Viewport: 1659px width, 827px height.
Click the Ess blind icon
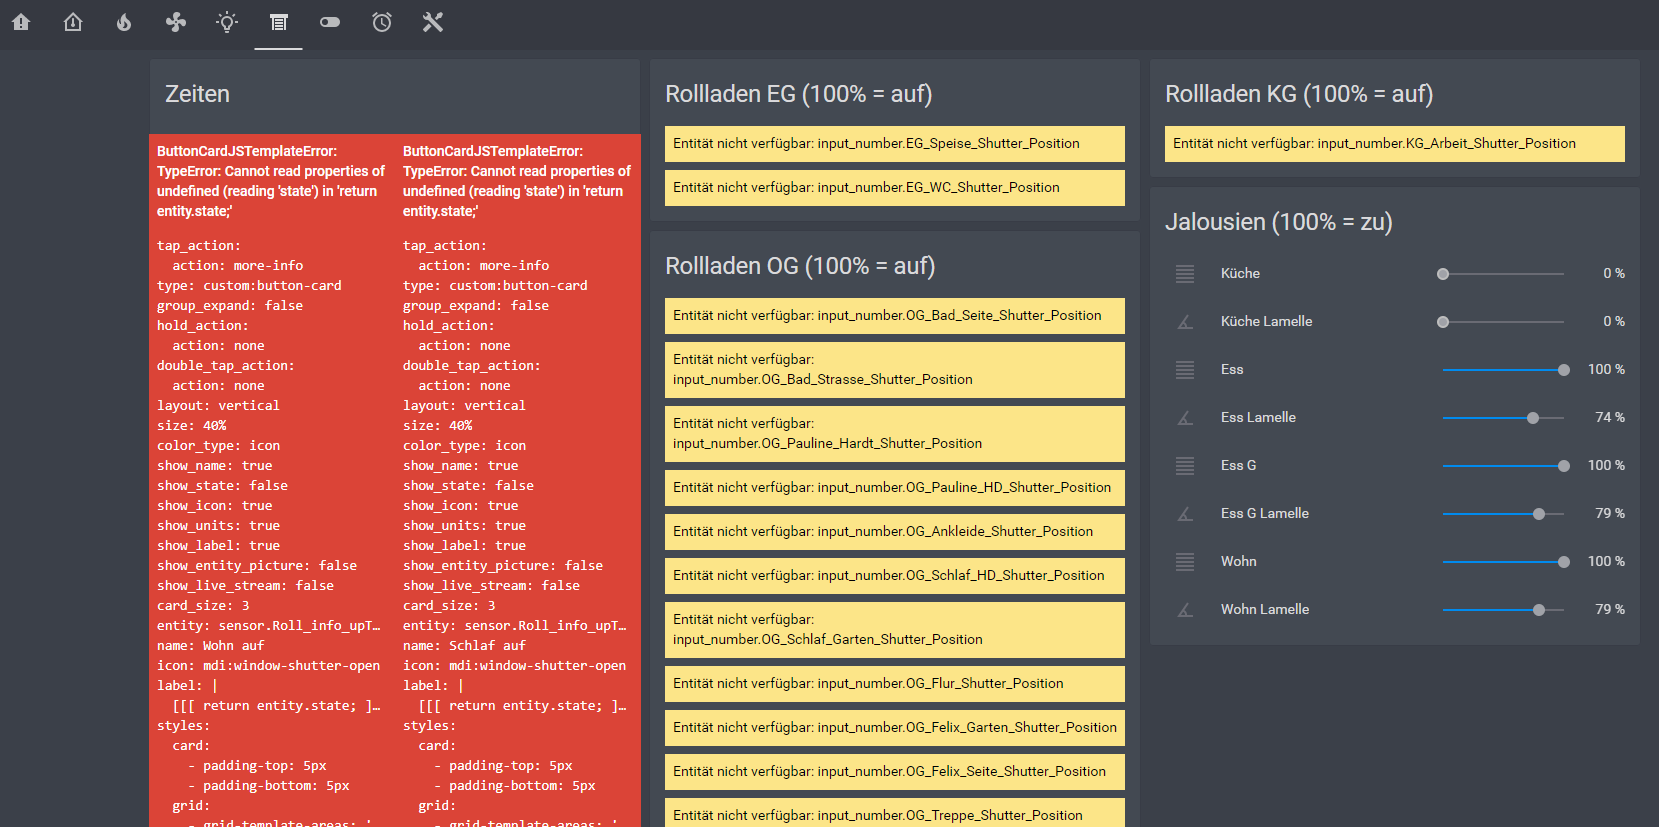[1185, 369]
